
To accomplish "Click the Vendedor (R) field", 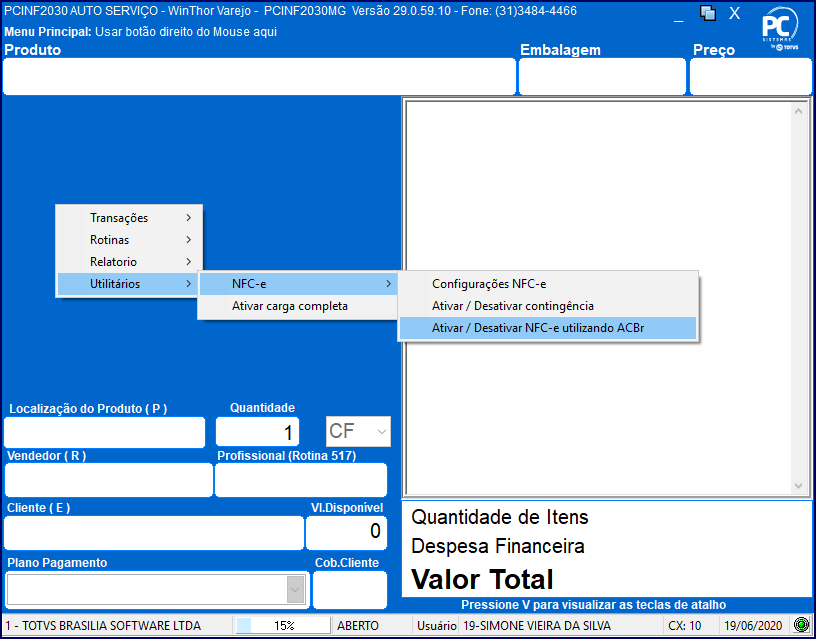I will [x=109, y=480].
